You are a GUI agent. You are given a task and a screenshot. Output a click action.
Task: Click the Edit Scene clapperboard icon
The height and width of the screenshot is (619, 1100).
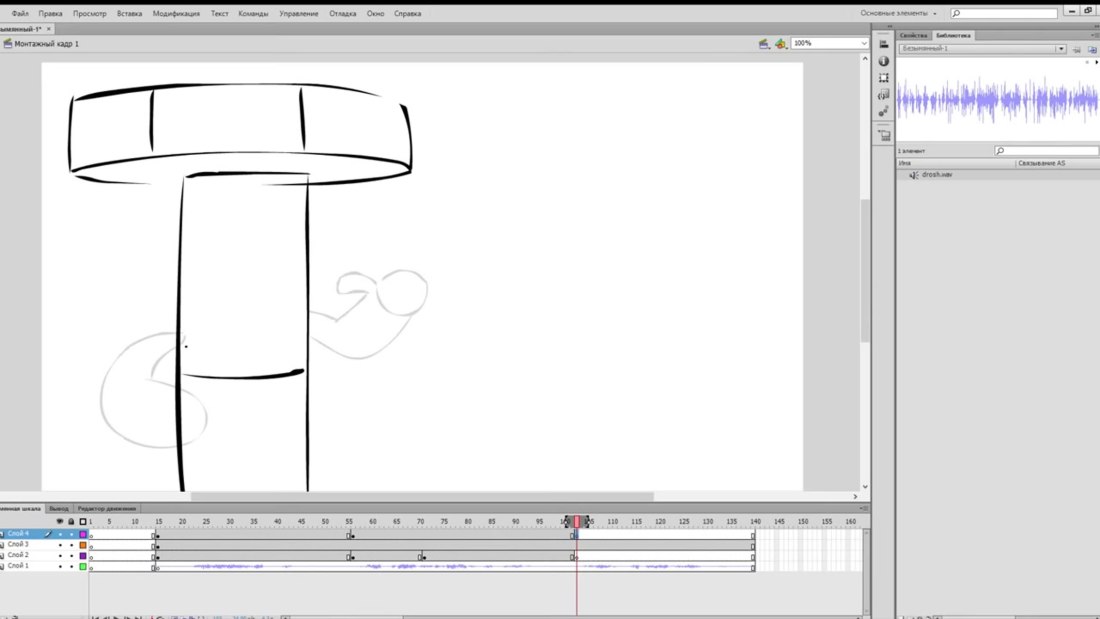[x=764, y=44]
